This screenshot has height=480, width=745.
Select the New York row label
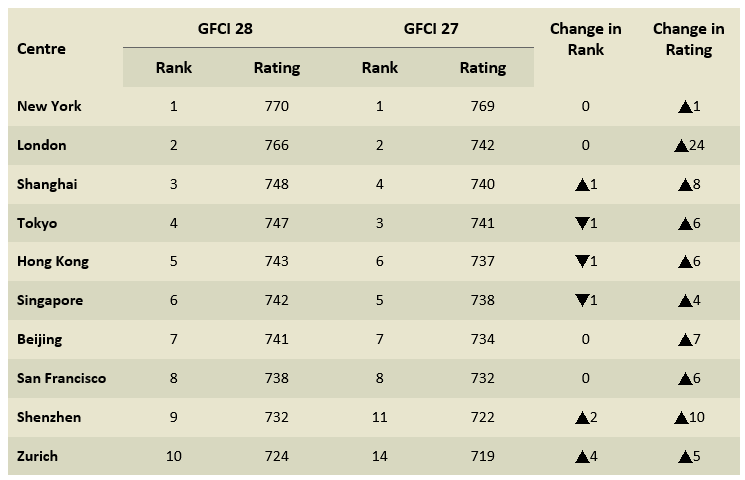point(49,106)
